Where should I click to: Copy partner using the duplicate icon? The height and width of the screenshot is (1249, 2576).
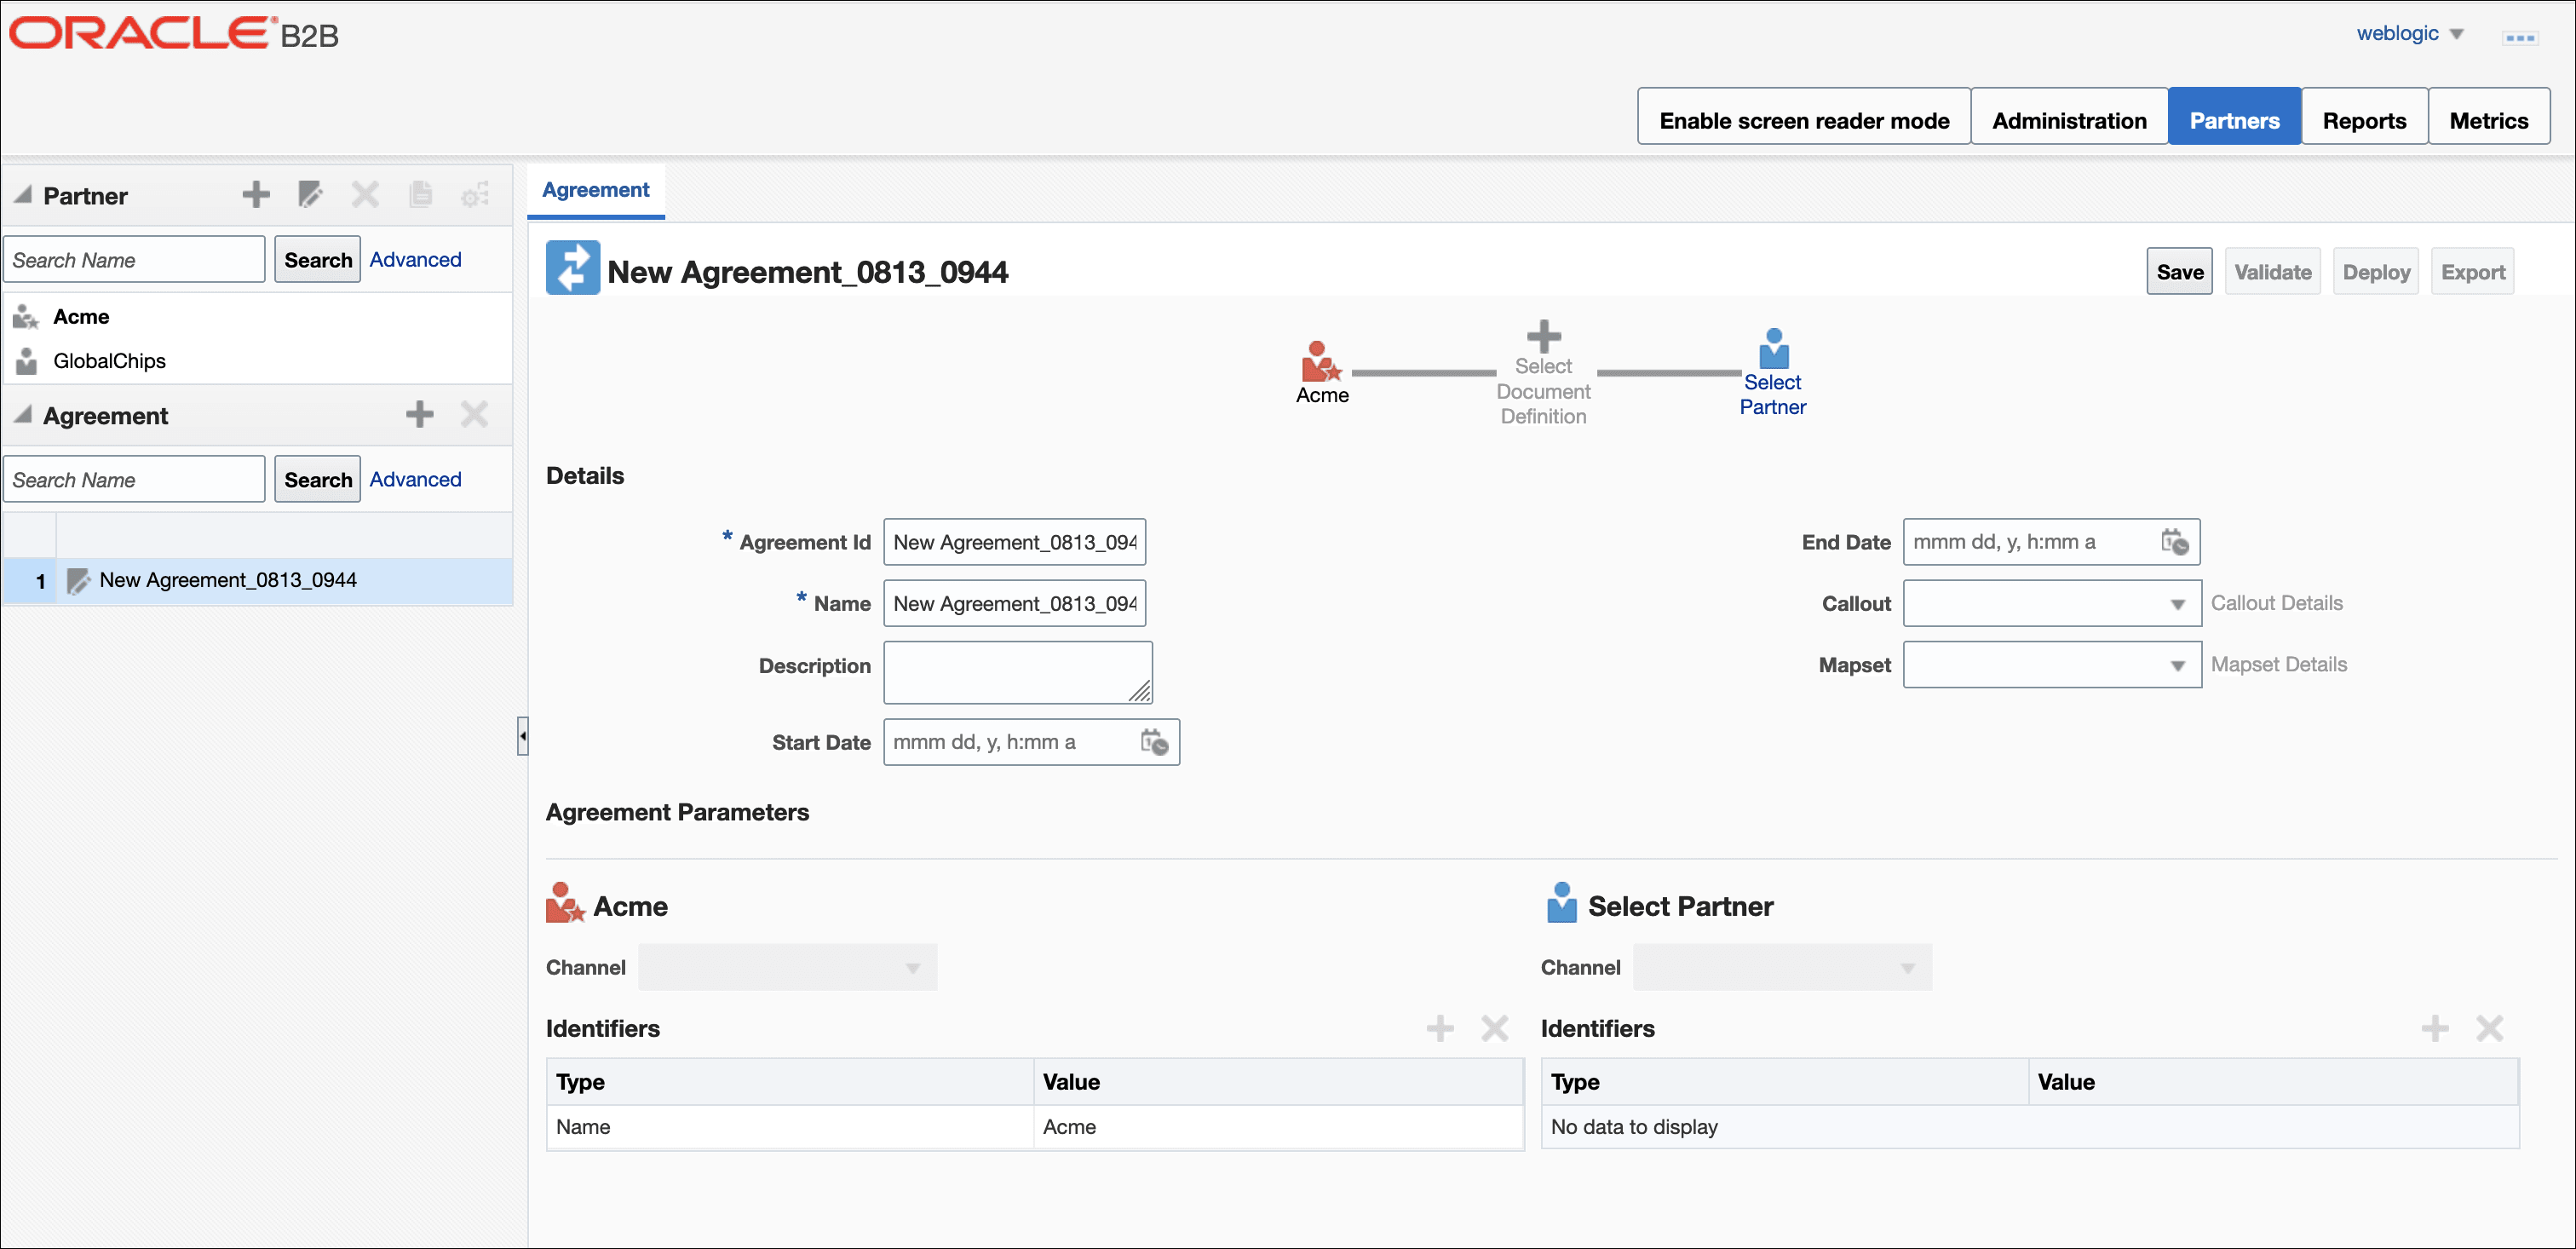421,194
